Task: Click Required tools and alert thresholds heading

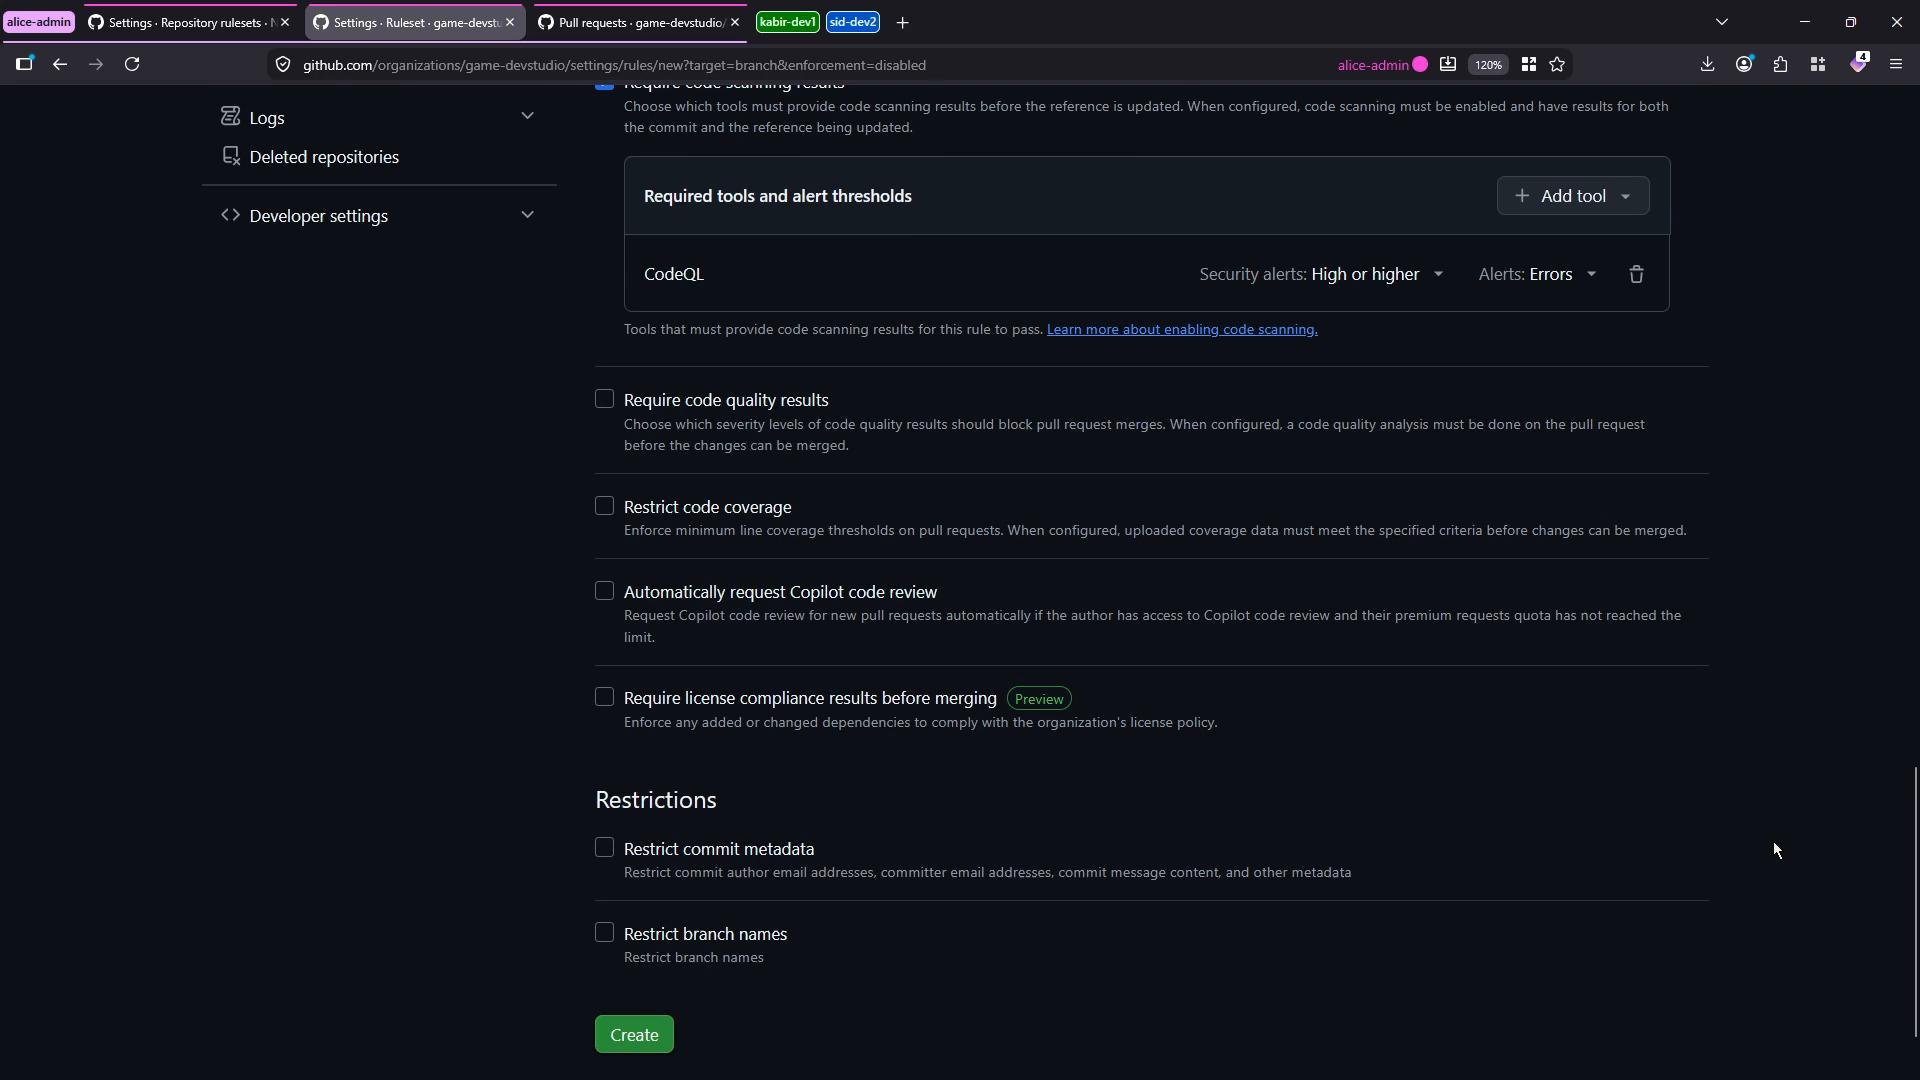Action: point(778,196)
